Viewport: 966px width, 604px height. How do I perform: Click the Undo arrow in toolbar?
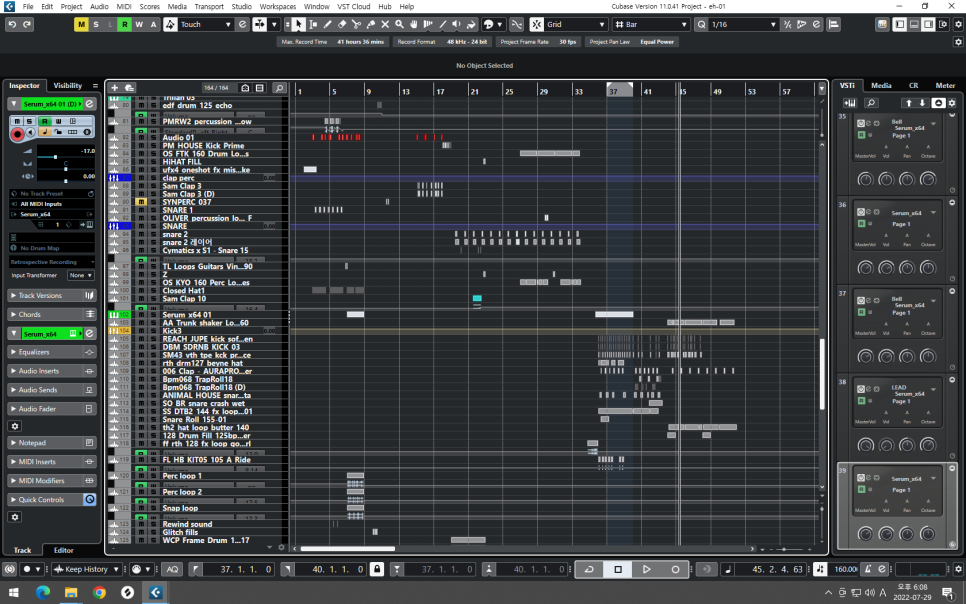point(12,25)
